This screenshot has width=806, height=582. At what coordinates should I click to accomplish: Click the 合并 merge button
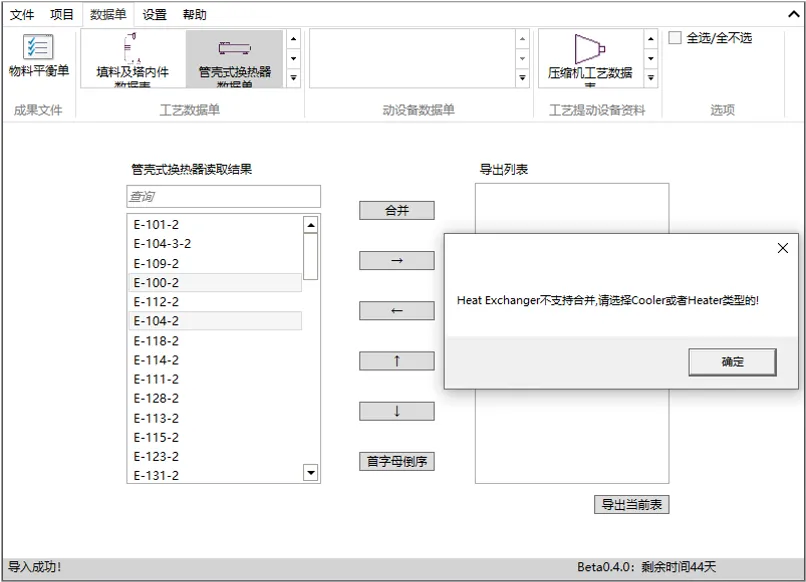pyautogui.click(x=396, y=210)
